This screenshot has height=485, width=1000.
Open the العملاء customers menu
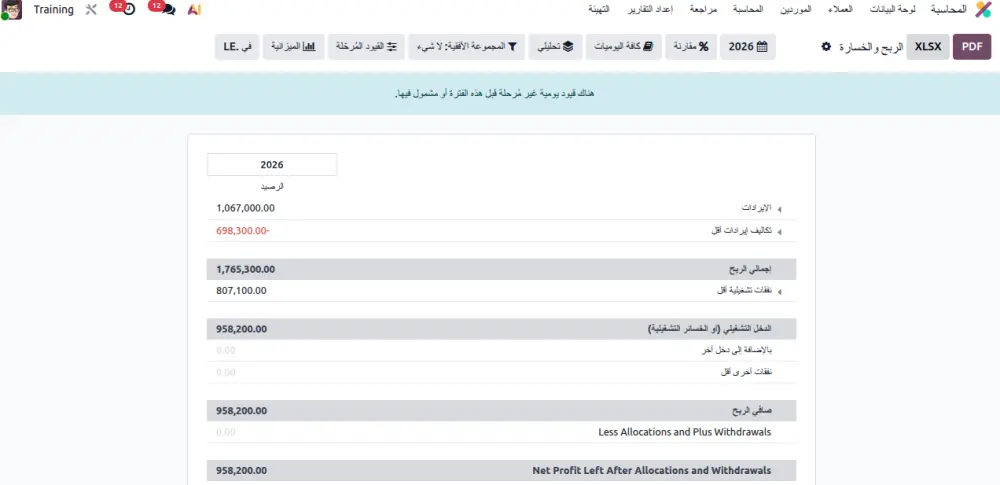click(841, 10)
